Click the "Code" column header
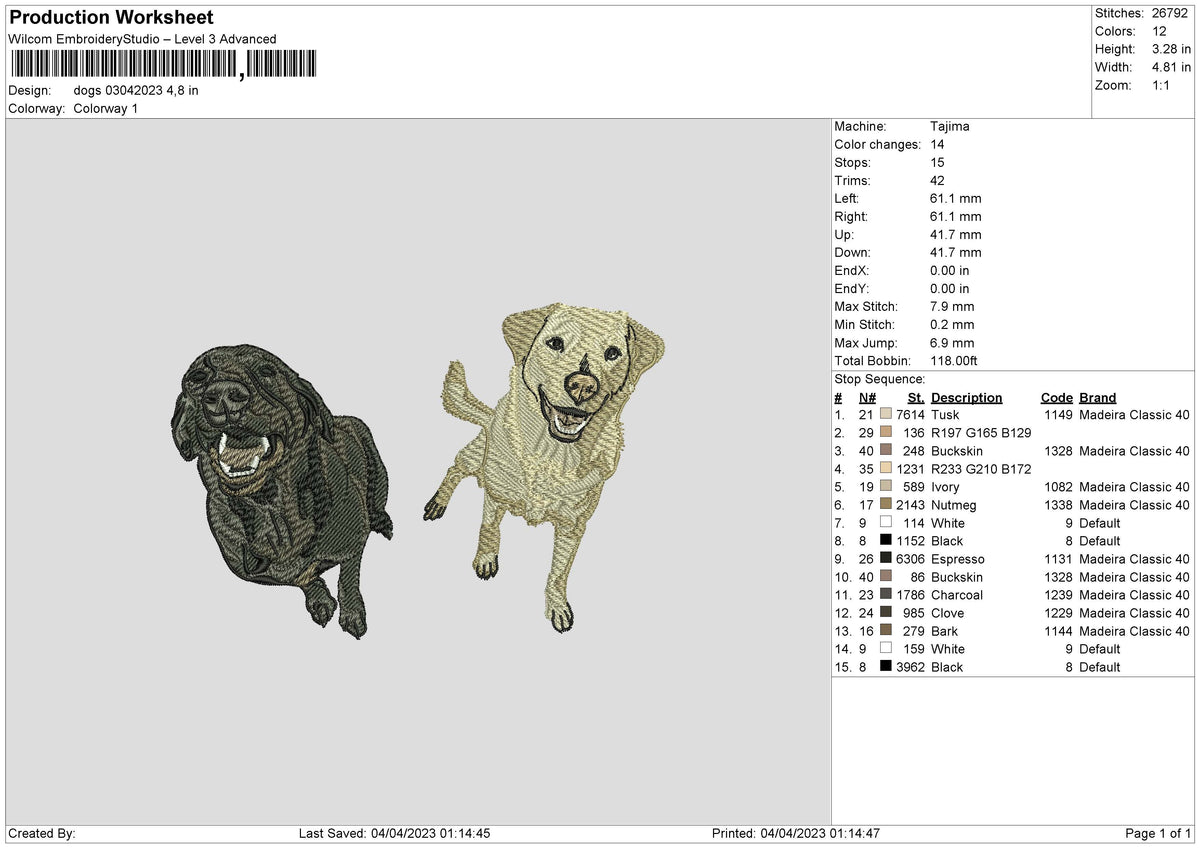 1057,397
